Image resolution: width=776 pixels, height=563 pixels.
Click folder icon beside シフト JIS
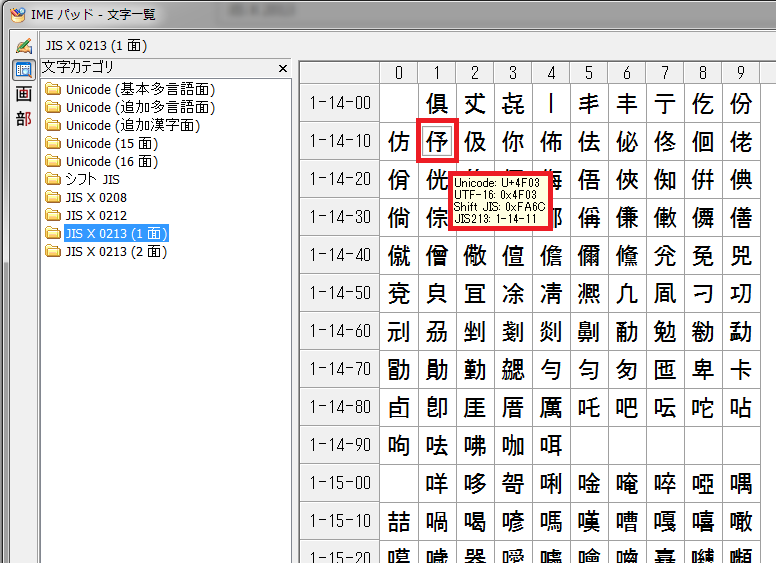click(x=53, y=179)
